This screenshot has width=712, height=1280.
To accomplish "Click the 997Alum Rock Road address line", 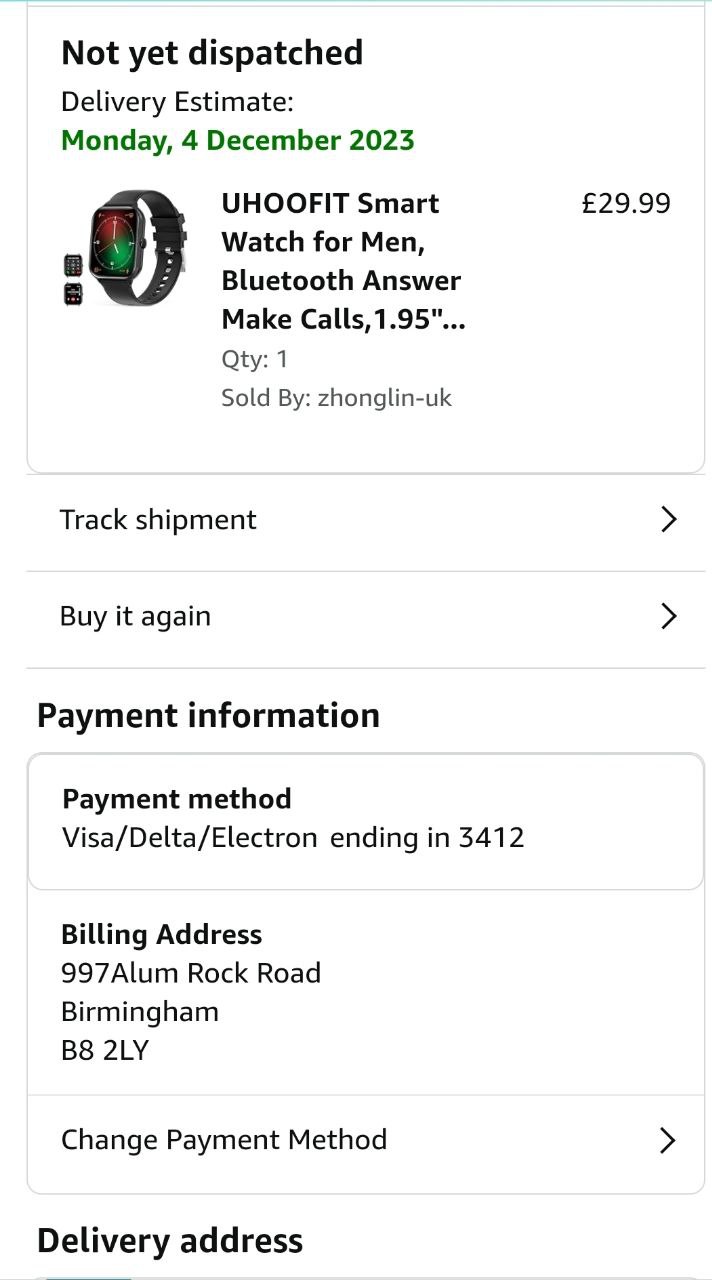I will click(191, 973).
